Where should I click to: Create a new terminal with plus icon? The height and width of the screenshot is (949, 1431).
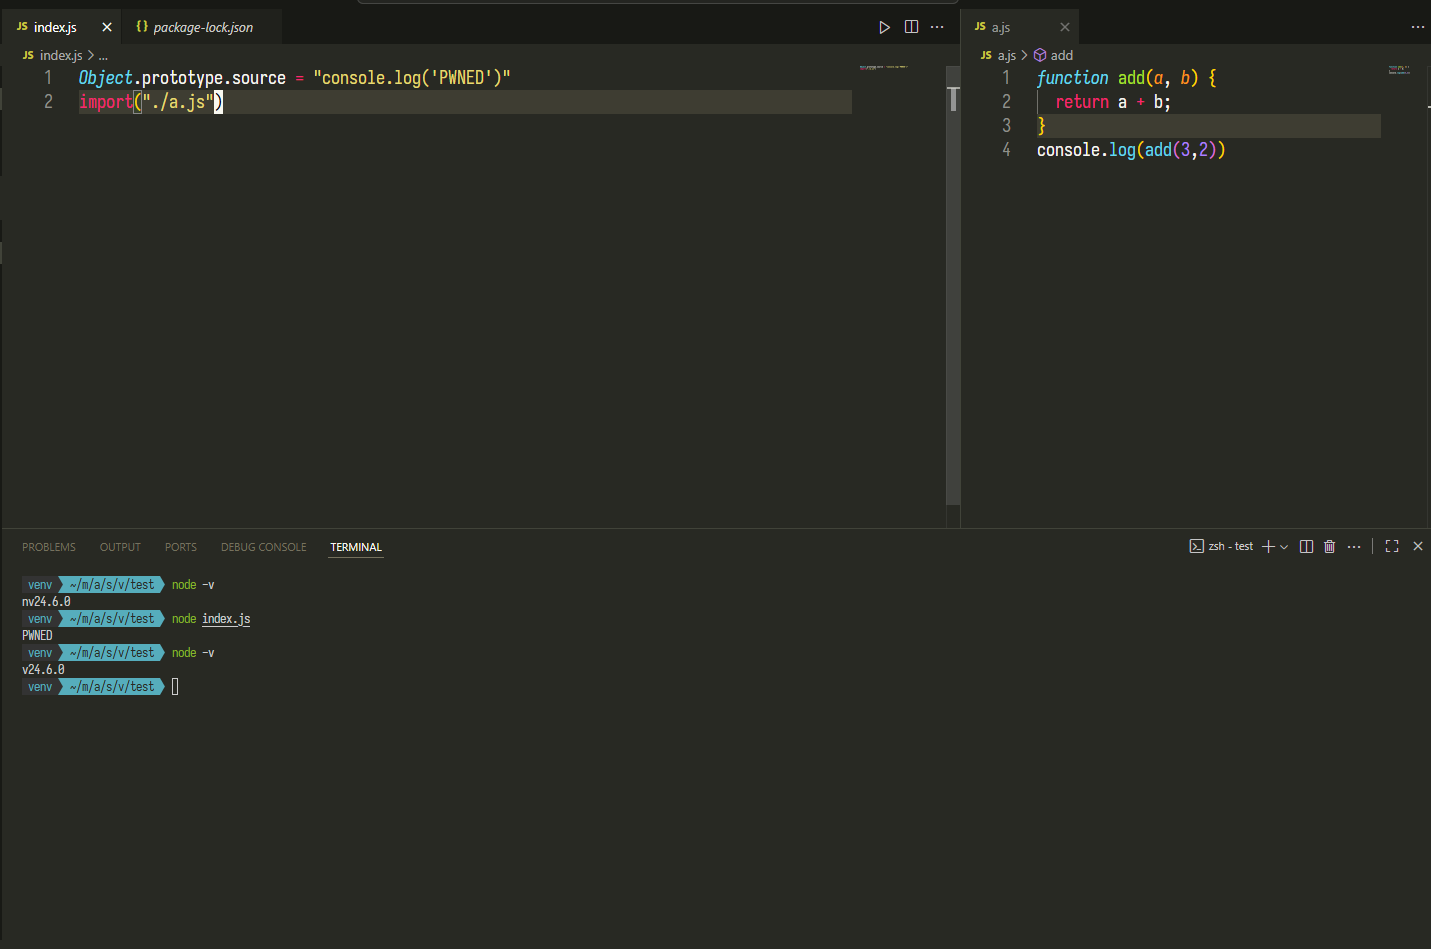tap(1268, 547)
